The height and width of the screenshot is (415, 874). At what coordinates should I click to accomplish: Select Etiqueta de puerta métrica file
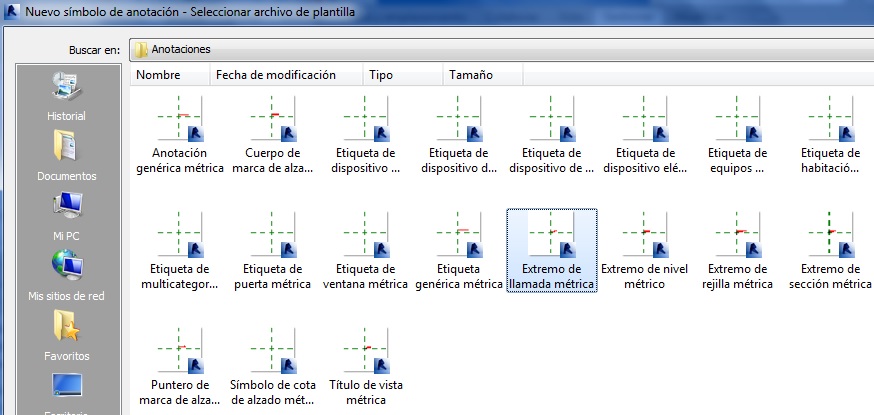pyautogui.click(x=273, y=237)
